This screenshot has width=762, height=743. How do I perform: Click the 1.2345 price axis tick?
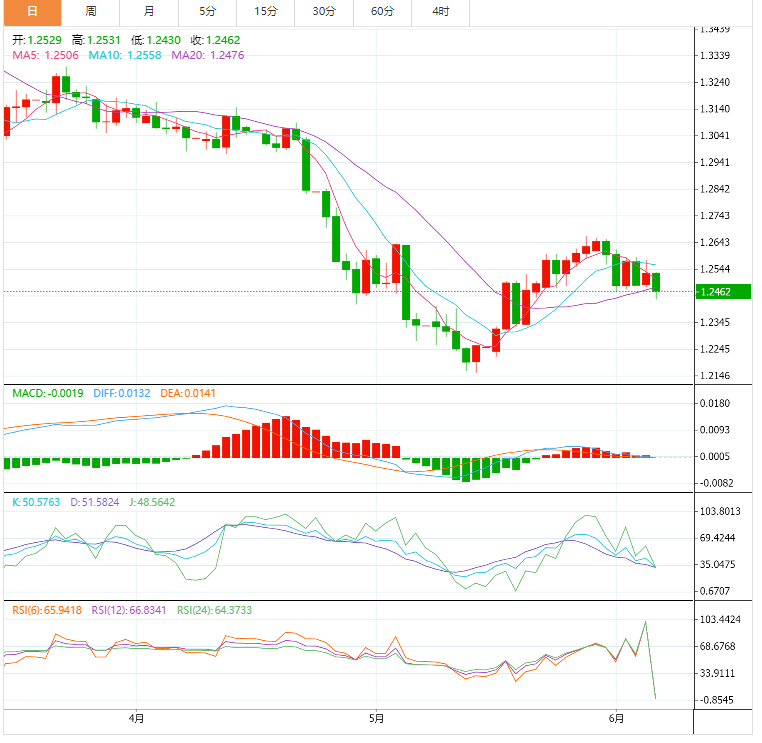pyautogui.click(x=715, y=323)
